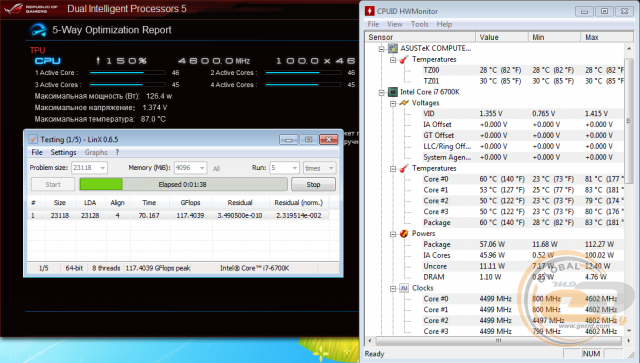Open the Tools menu in HWMonitor
640x363 pixels.
click(420, 24)
